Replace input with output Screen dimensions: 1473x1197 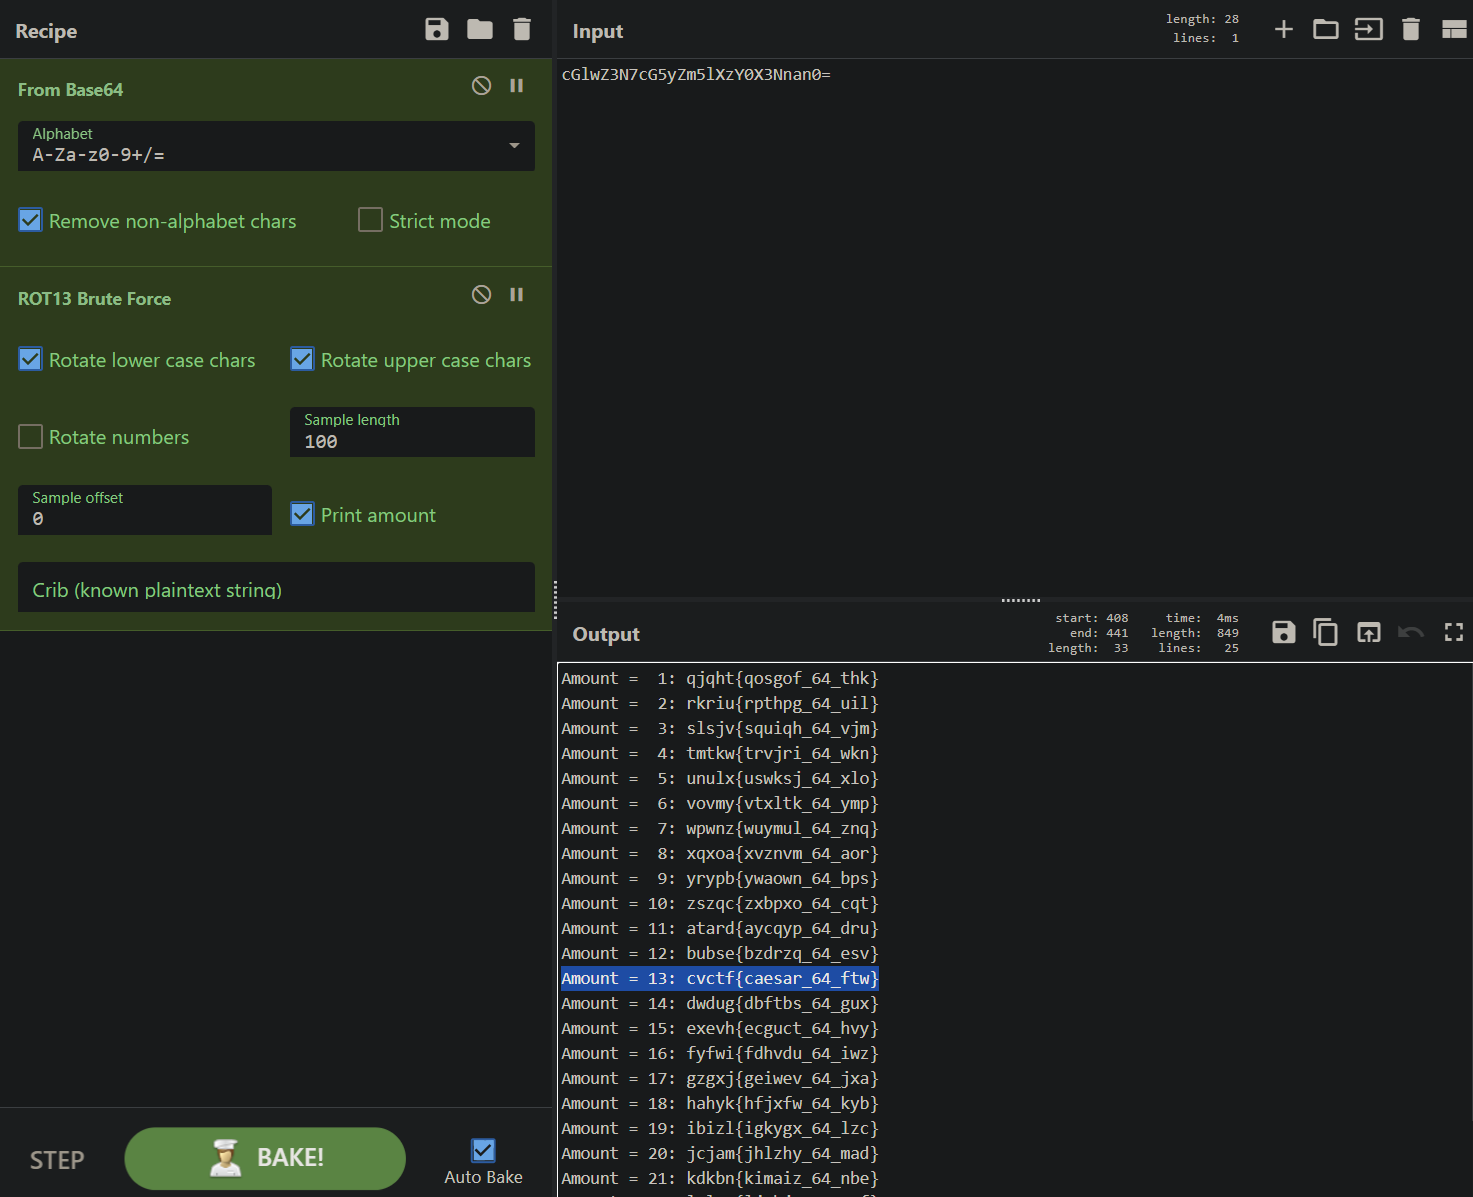click(x=1369, y=632)
